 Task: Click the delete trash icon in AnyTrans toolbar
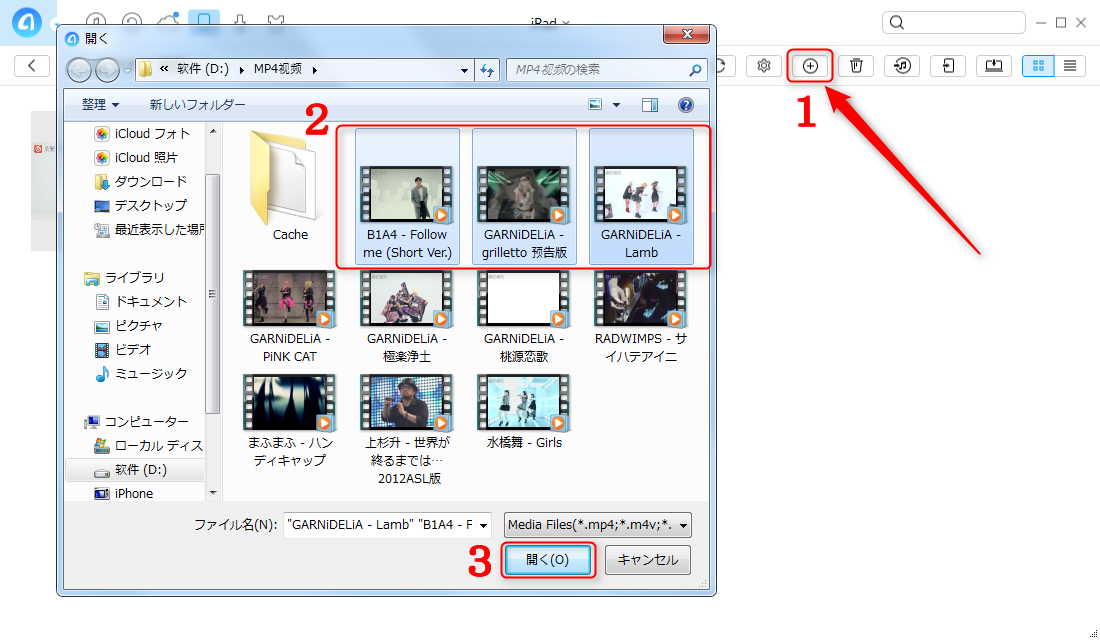(856, 66)
